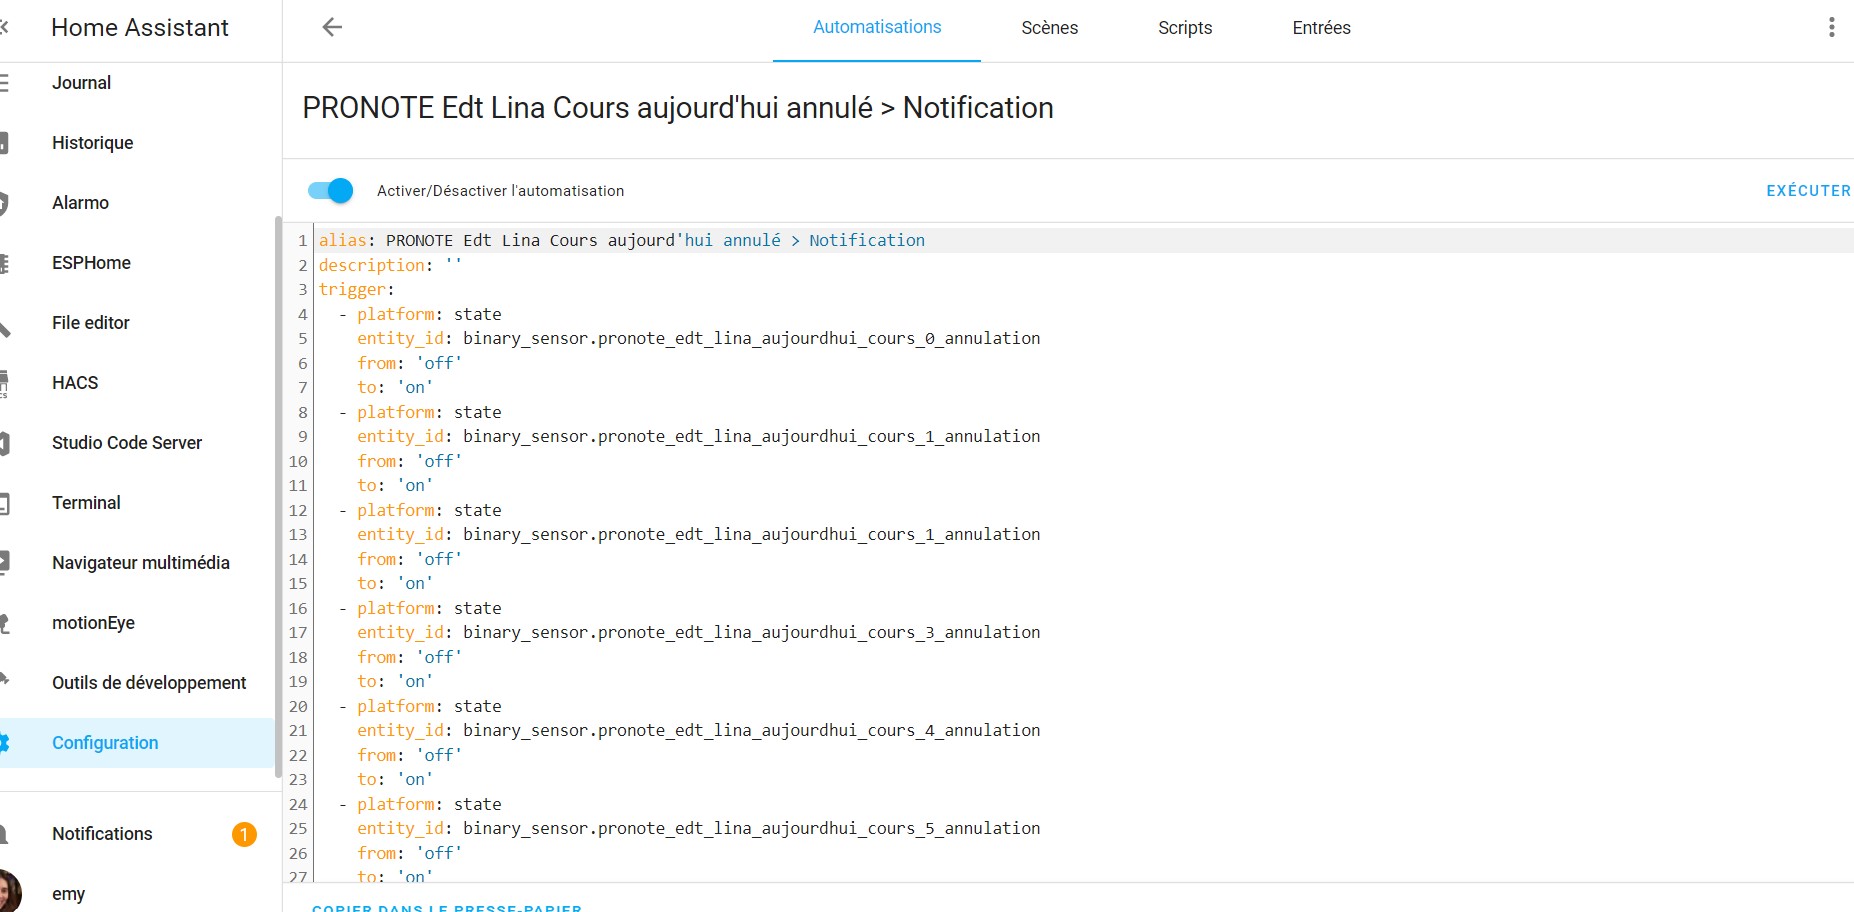Switch to the Scènes tab
This screenshot has width=1854, height=912.
(x=1049, y=28)
